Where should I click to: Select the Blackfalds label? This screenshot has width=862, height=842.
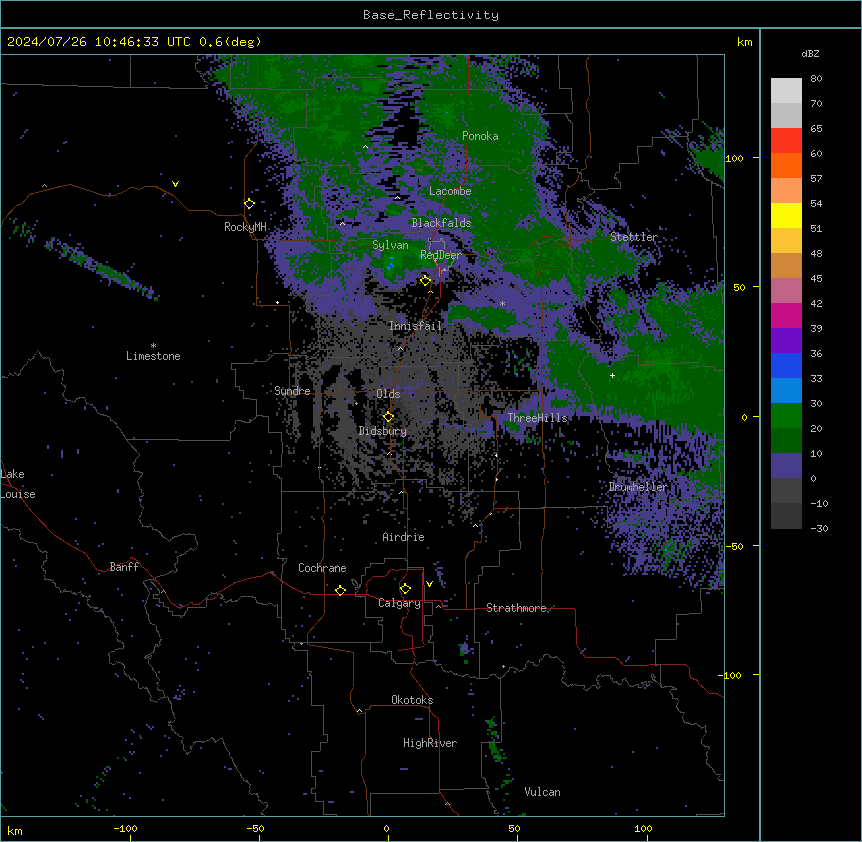click(x=441, y=223)
